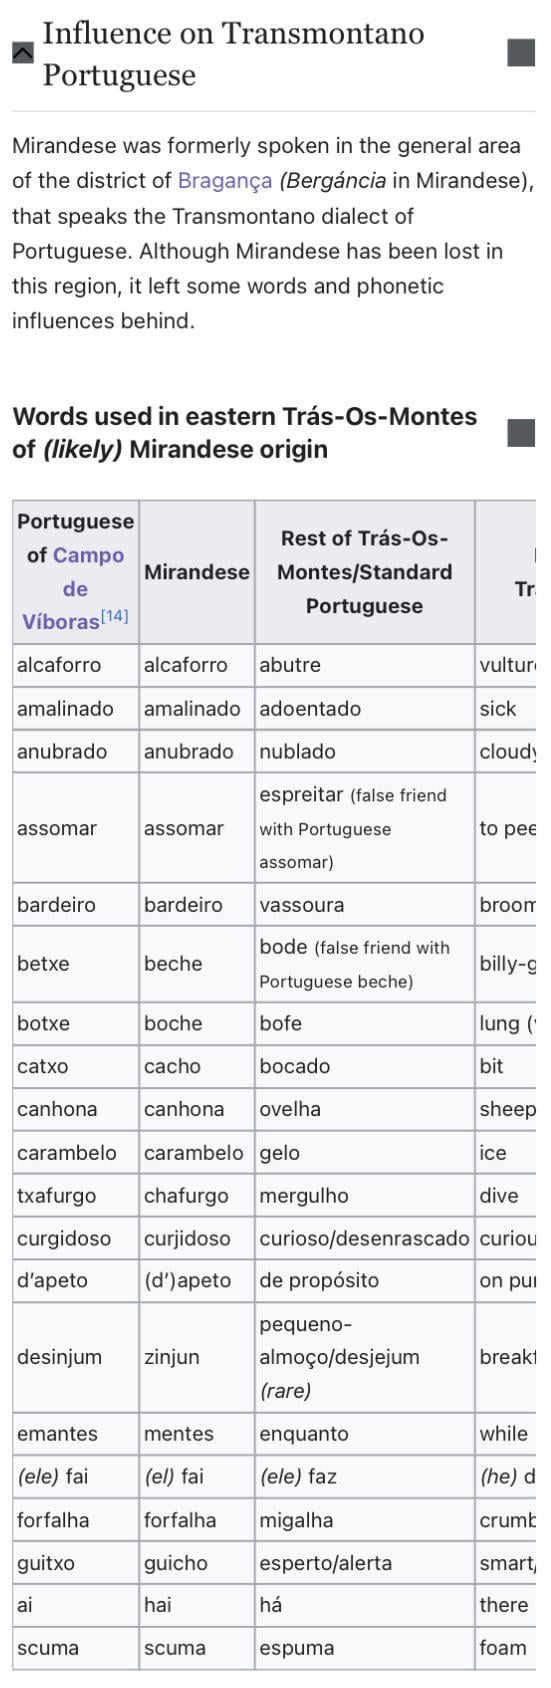Select the Mirandese column header
551x1688 pixels.
click(197, 572)
